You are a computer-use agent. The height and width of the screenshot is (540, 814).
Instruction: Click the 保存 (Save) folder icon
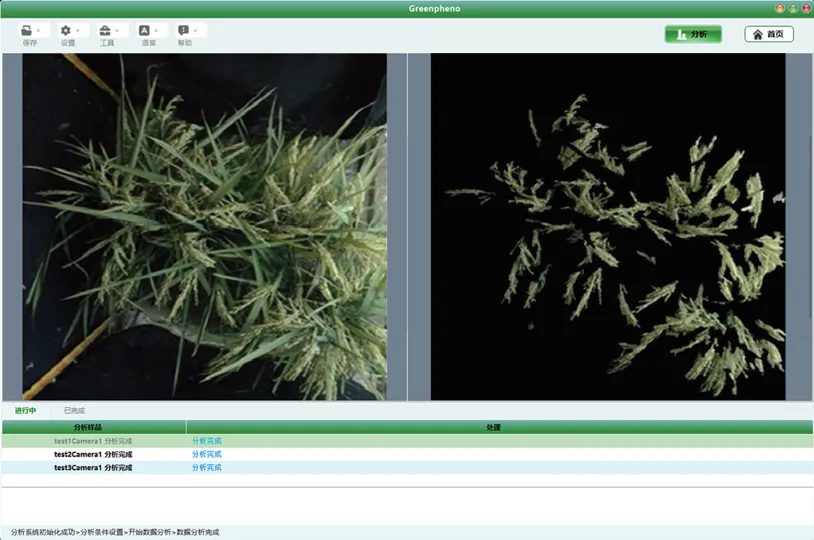click(26, 31)
